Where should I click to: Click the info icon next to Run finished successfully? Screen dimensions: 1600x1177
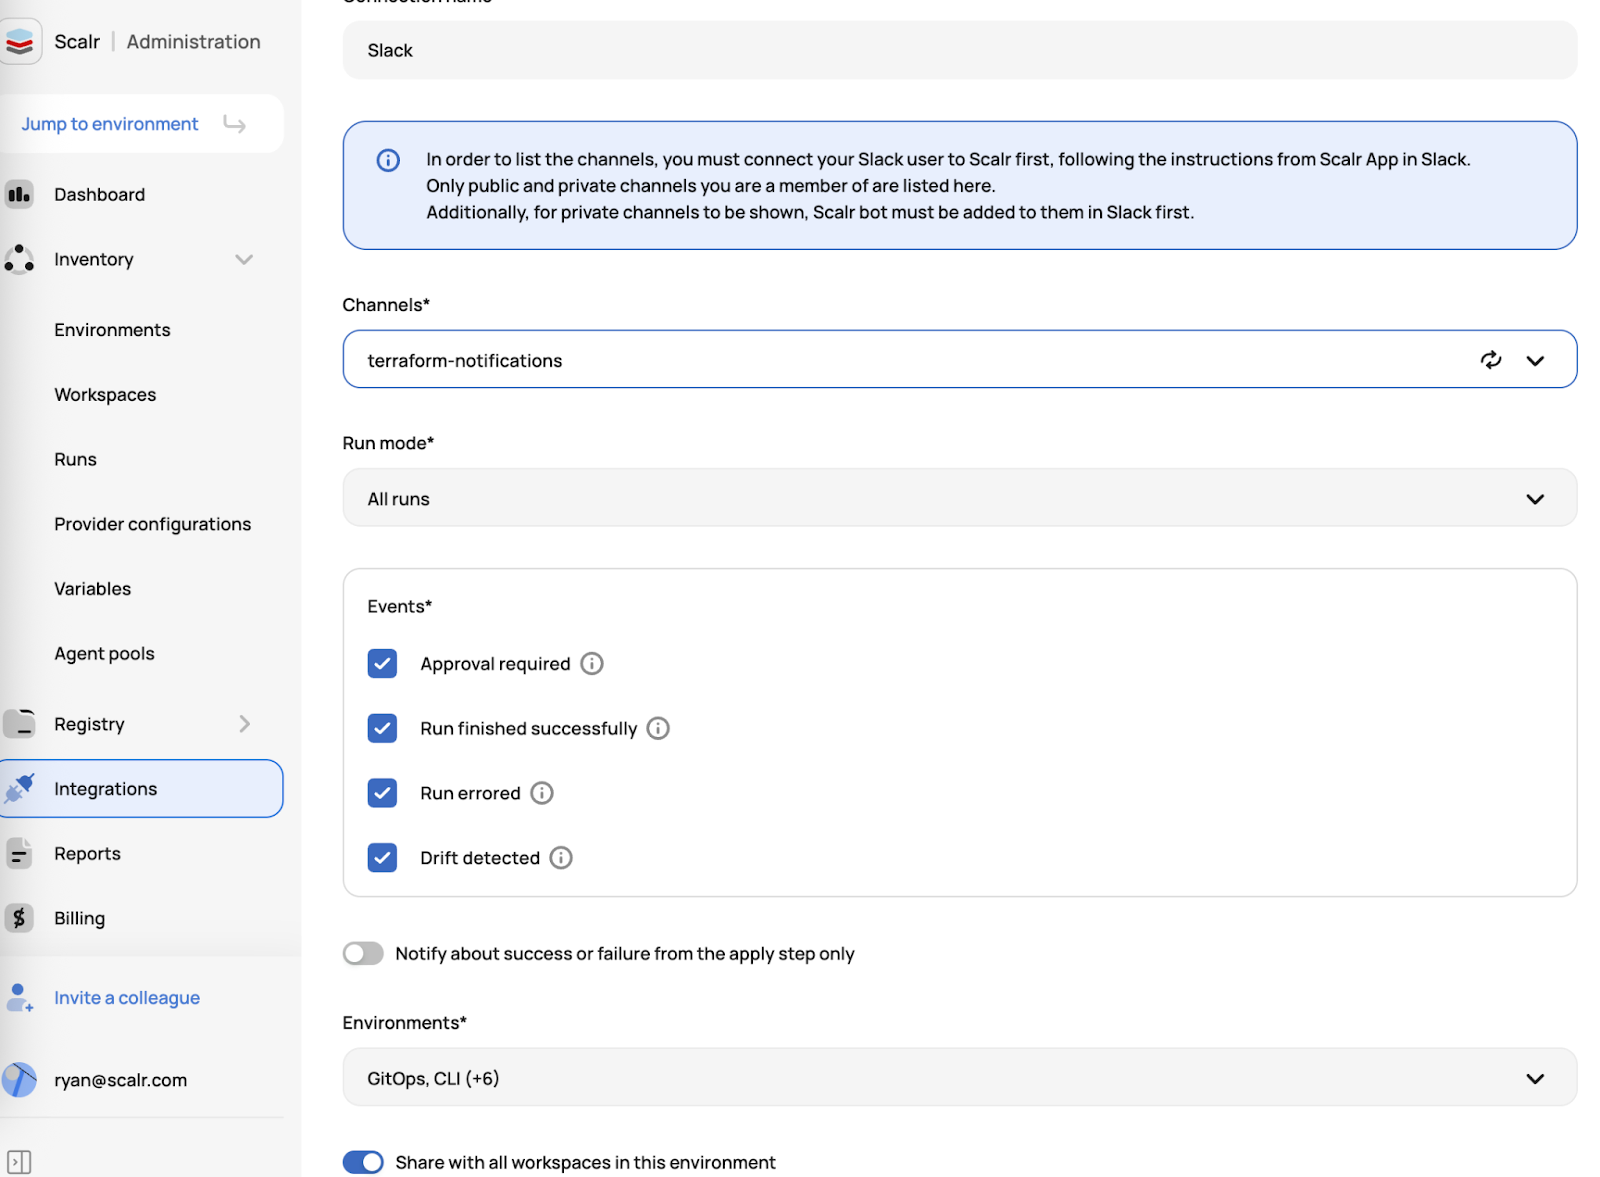point(658,728)
